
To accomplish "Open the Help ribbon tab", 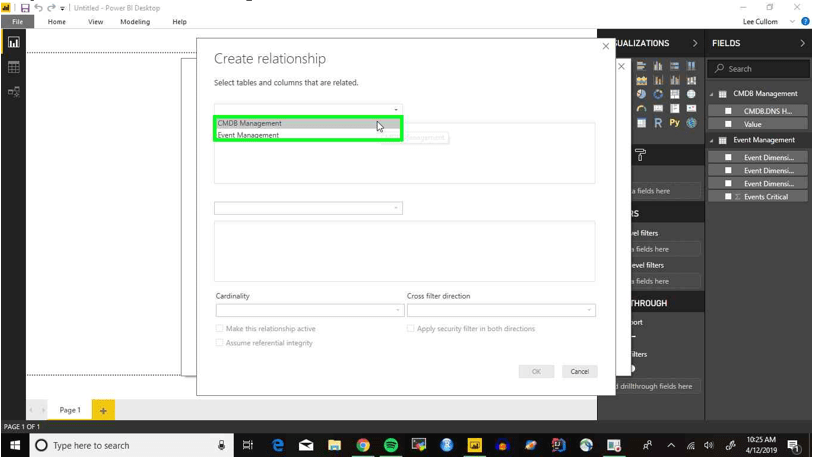I will click(179, 22).
